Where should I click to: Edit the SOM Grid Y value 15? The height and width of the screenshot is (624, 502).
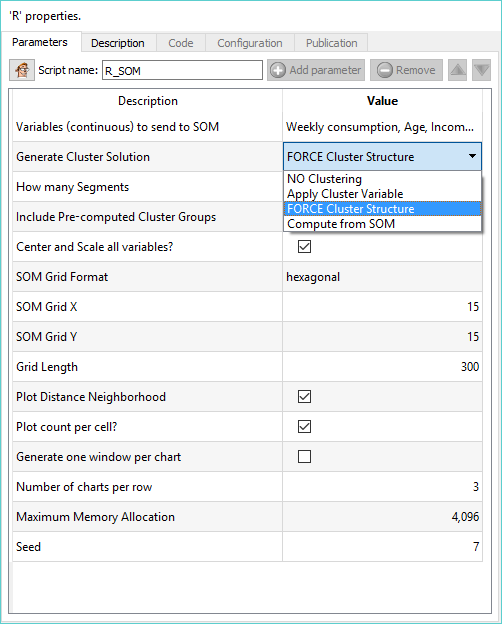382,337
